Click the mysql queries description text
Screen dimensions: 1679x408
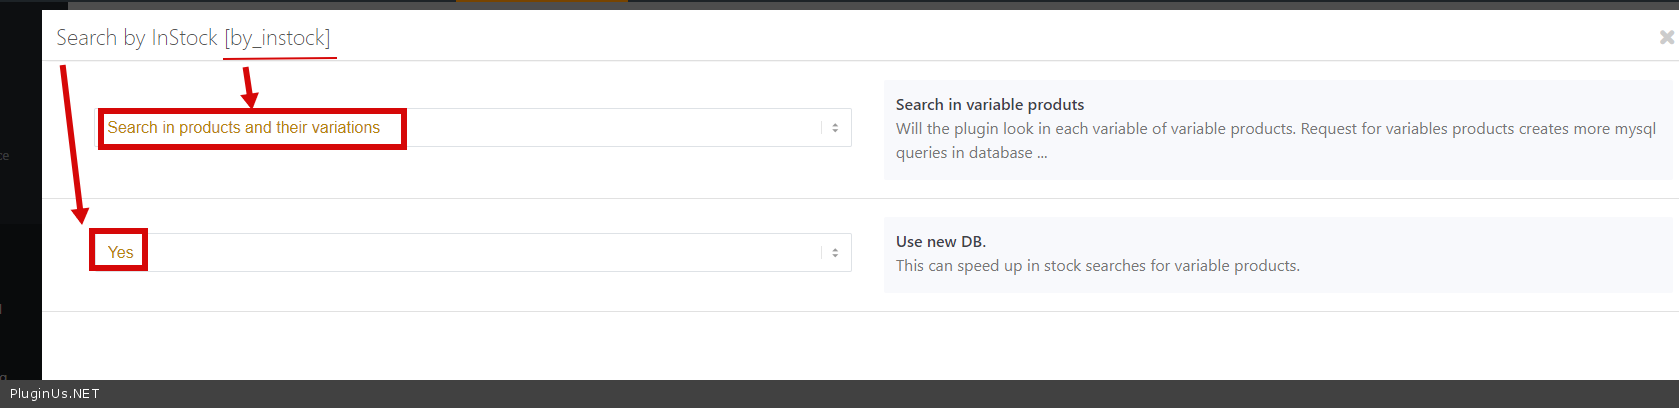1275,129
